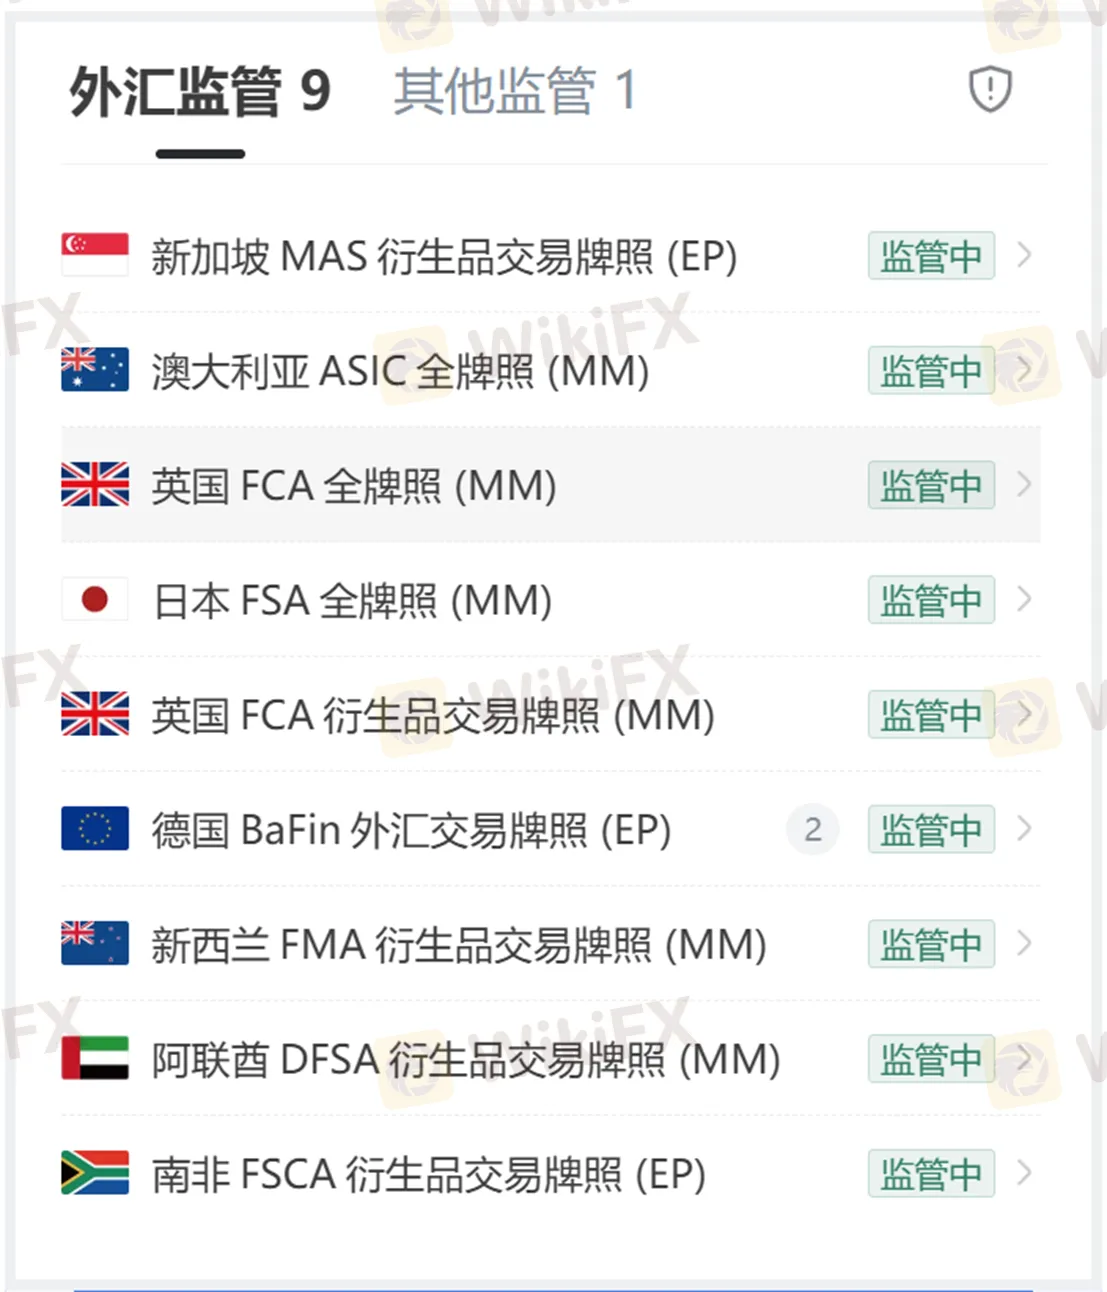The width and height of the screenshot is (1107, 1292).
Task: Expand the 日本 FSA license row chevron
Action: [1024, 600]
